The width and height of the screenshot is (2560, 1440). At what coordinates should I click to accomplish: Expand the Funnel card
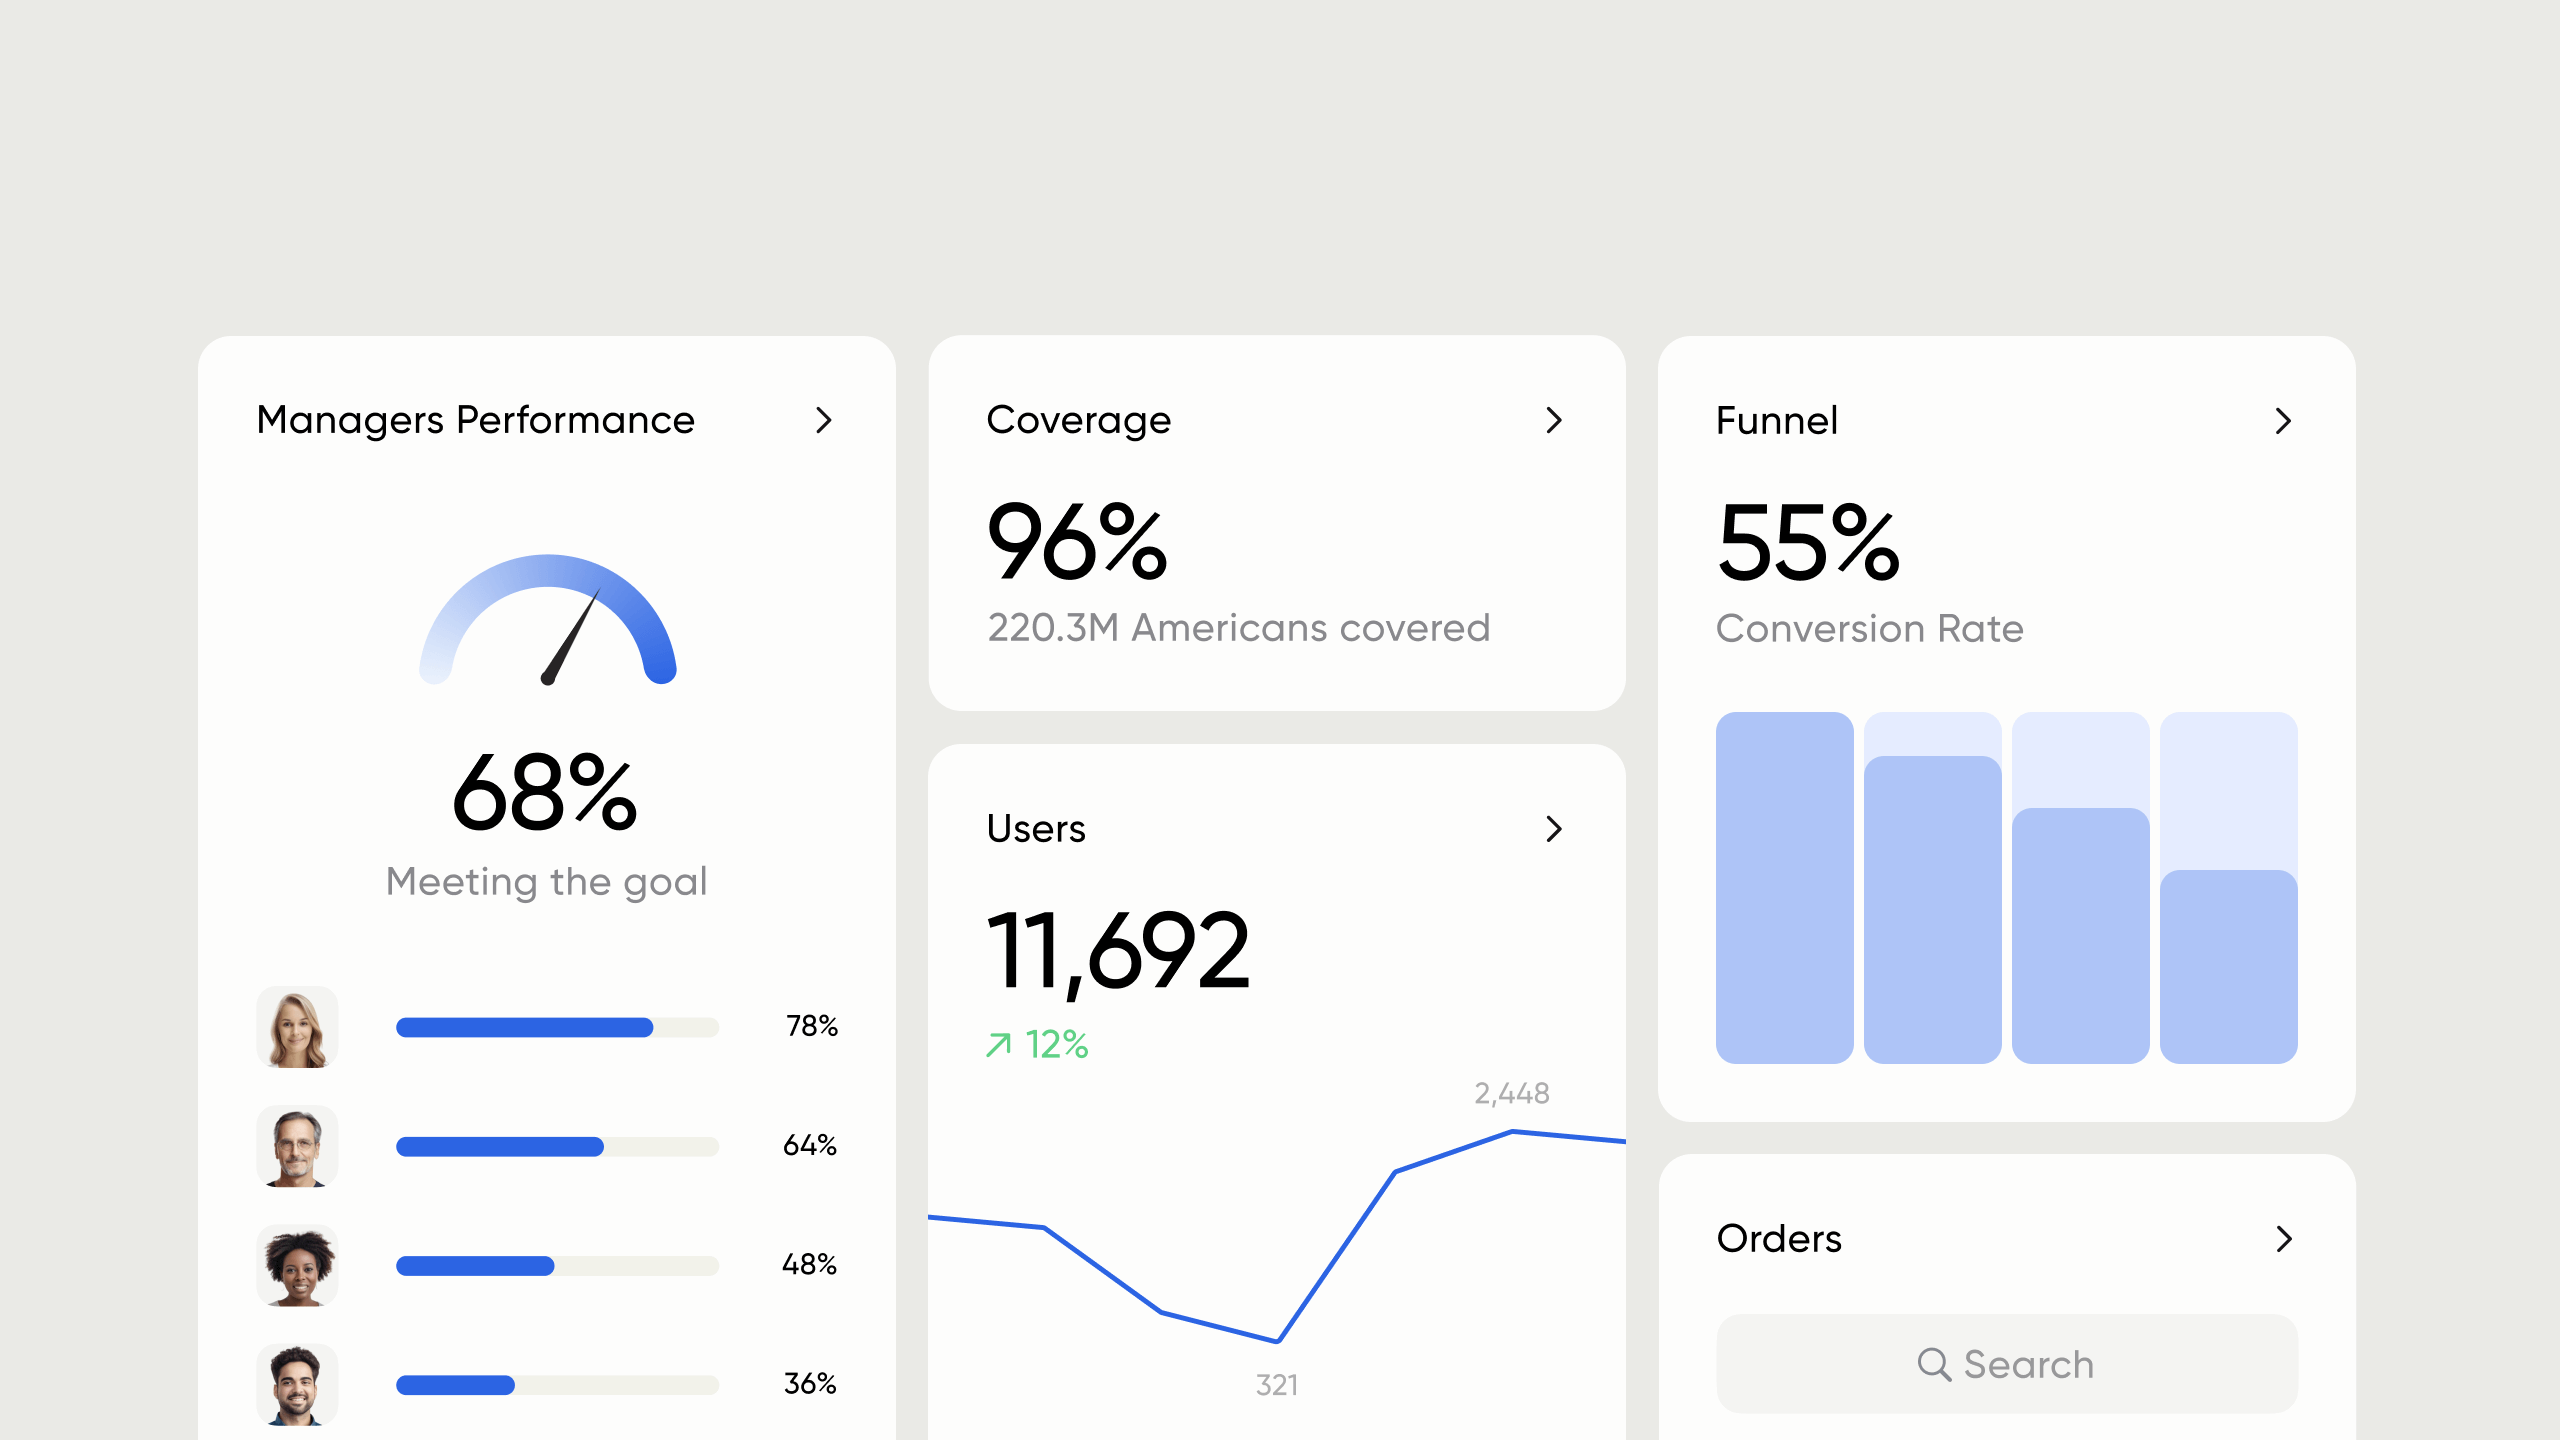coord(2283,421)
